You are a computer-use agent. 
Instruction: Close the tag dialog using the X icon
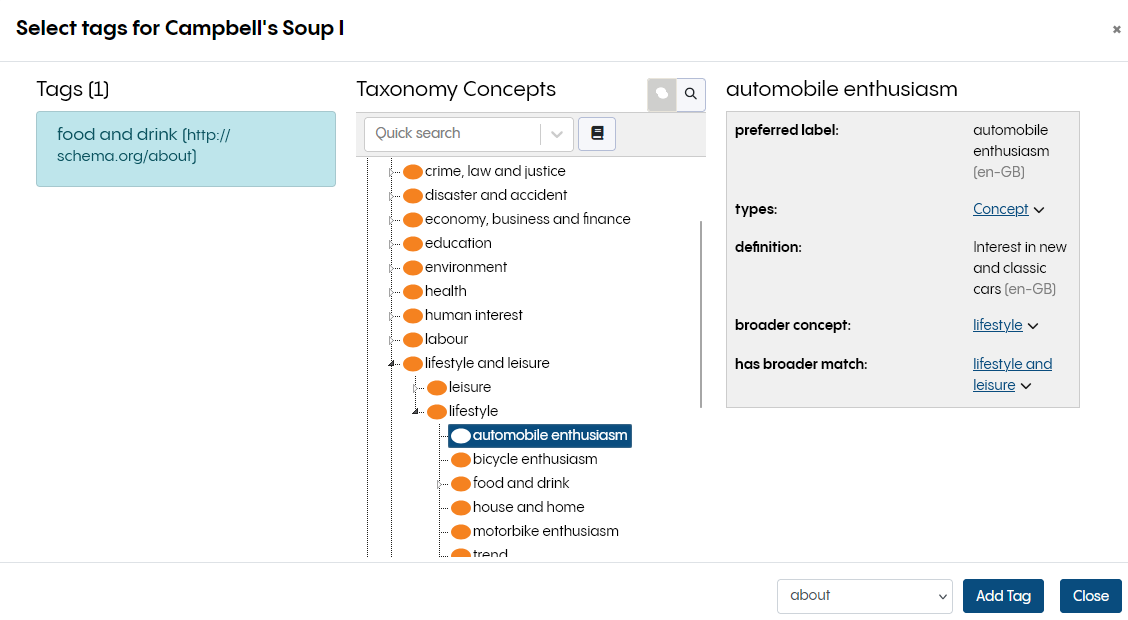tap(1116, 30)
